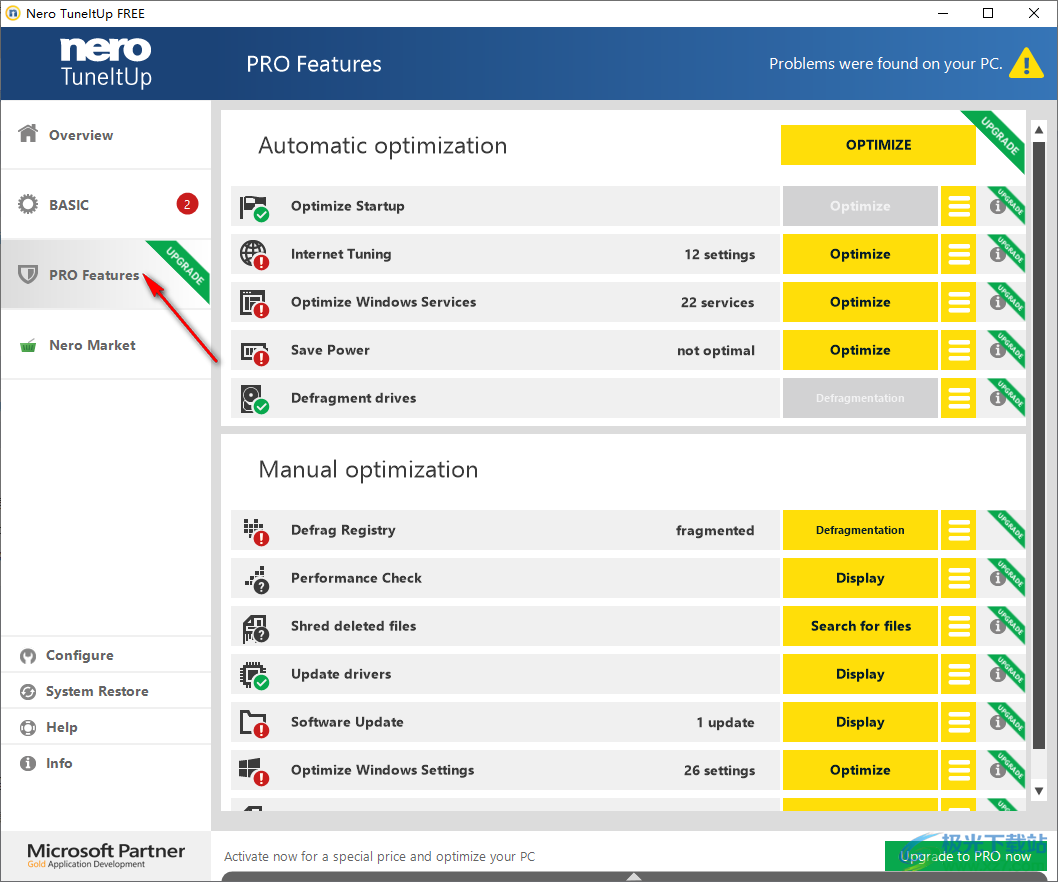This screenshot has height=882, width=1058.
Task: Open the Overview home icon
Action: click(28, 134)
